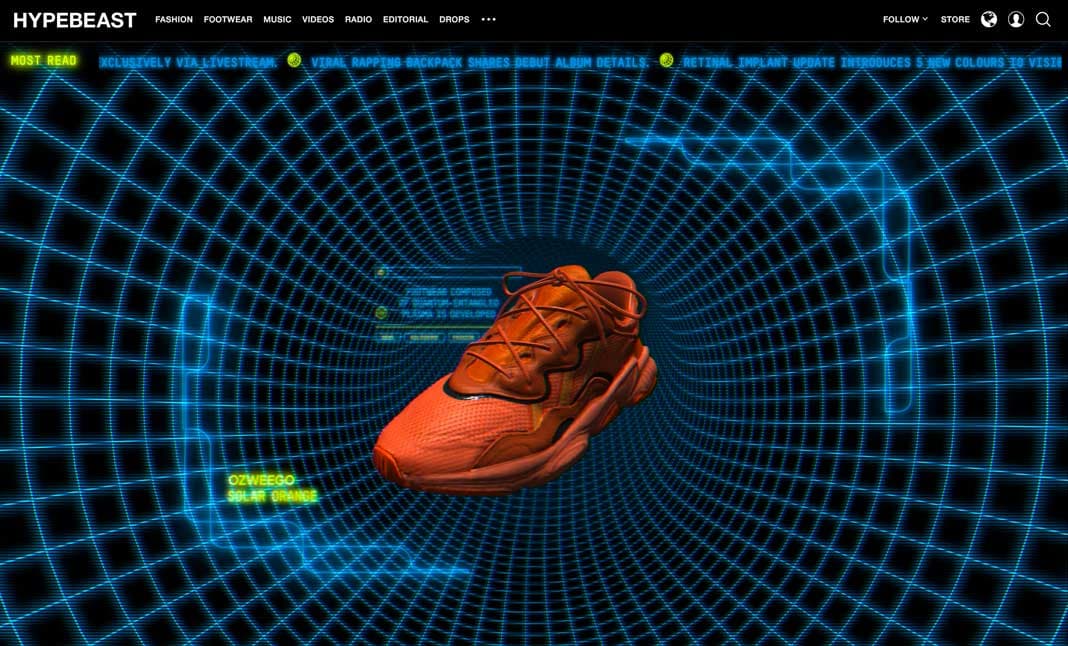The width and height of the screenshot is (1068, 646).
Task: Open the Footwear section
Action: pyautogui.click(x=228, y=20)
